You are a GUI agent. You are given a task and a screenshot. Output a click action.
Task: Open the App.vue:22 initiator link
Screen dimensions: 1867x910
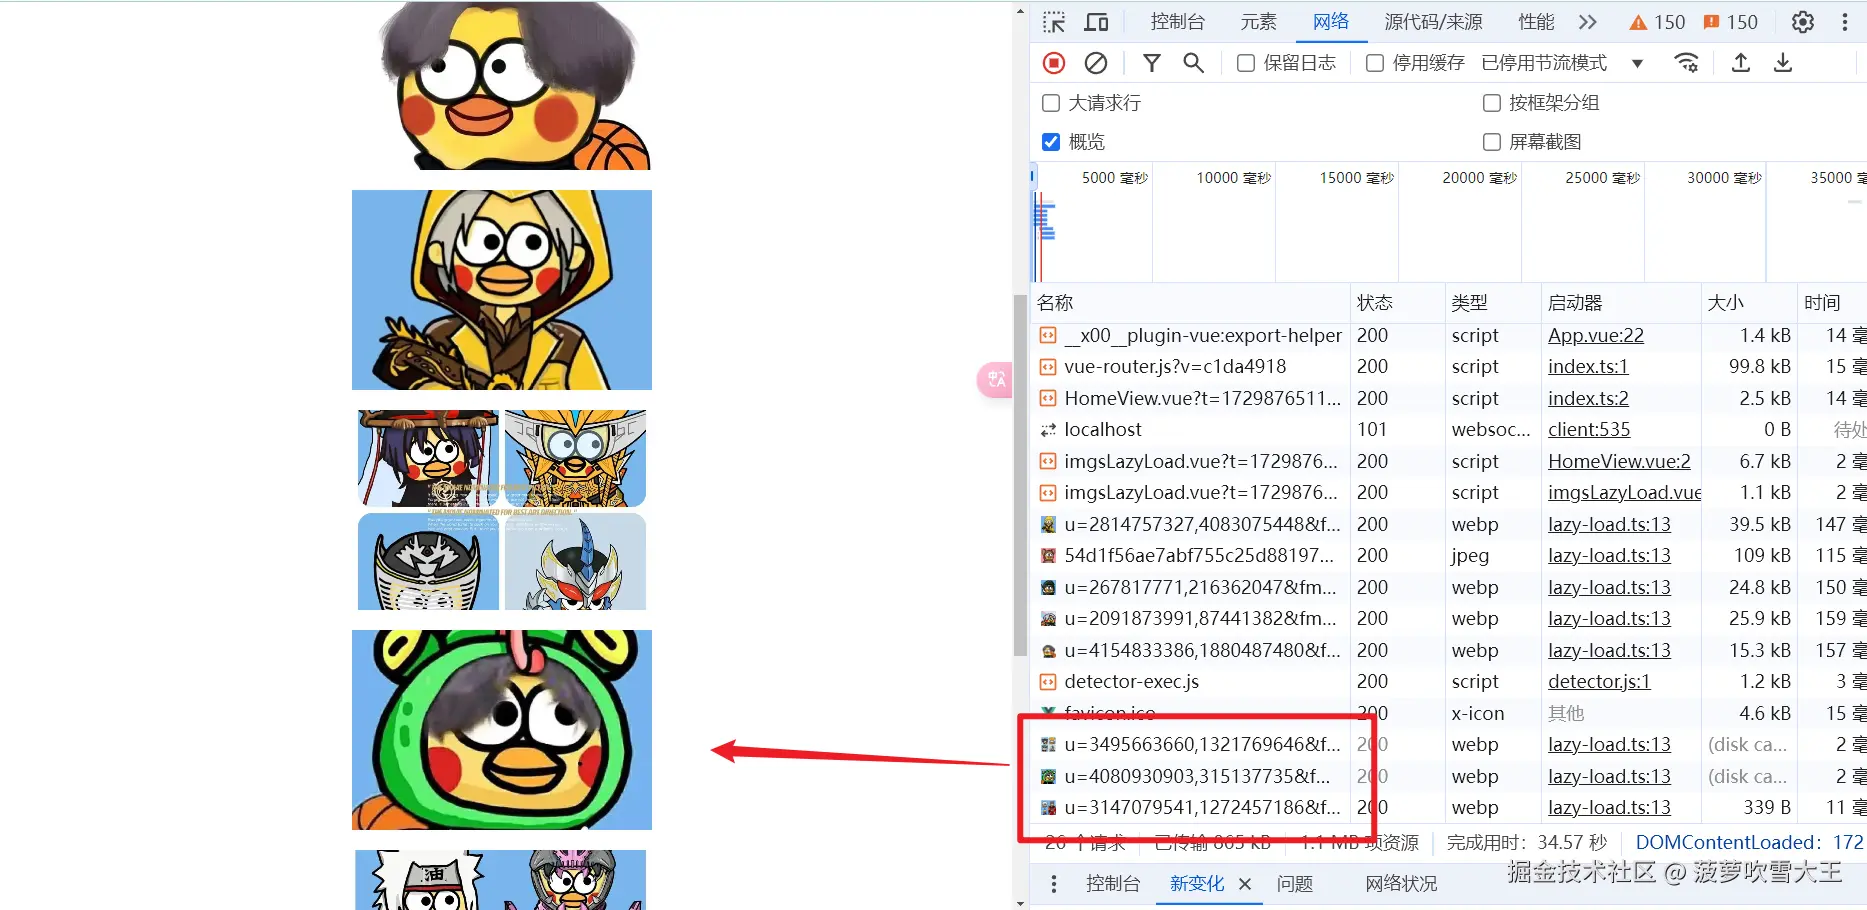(x=1595, y=335)
